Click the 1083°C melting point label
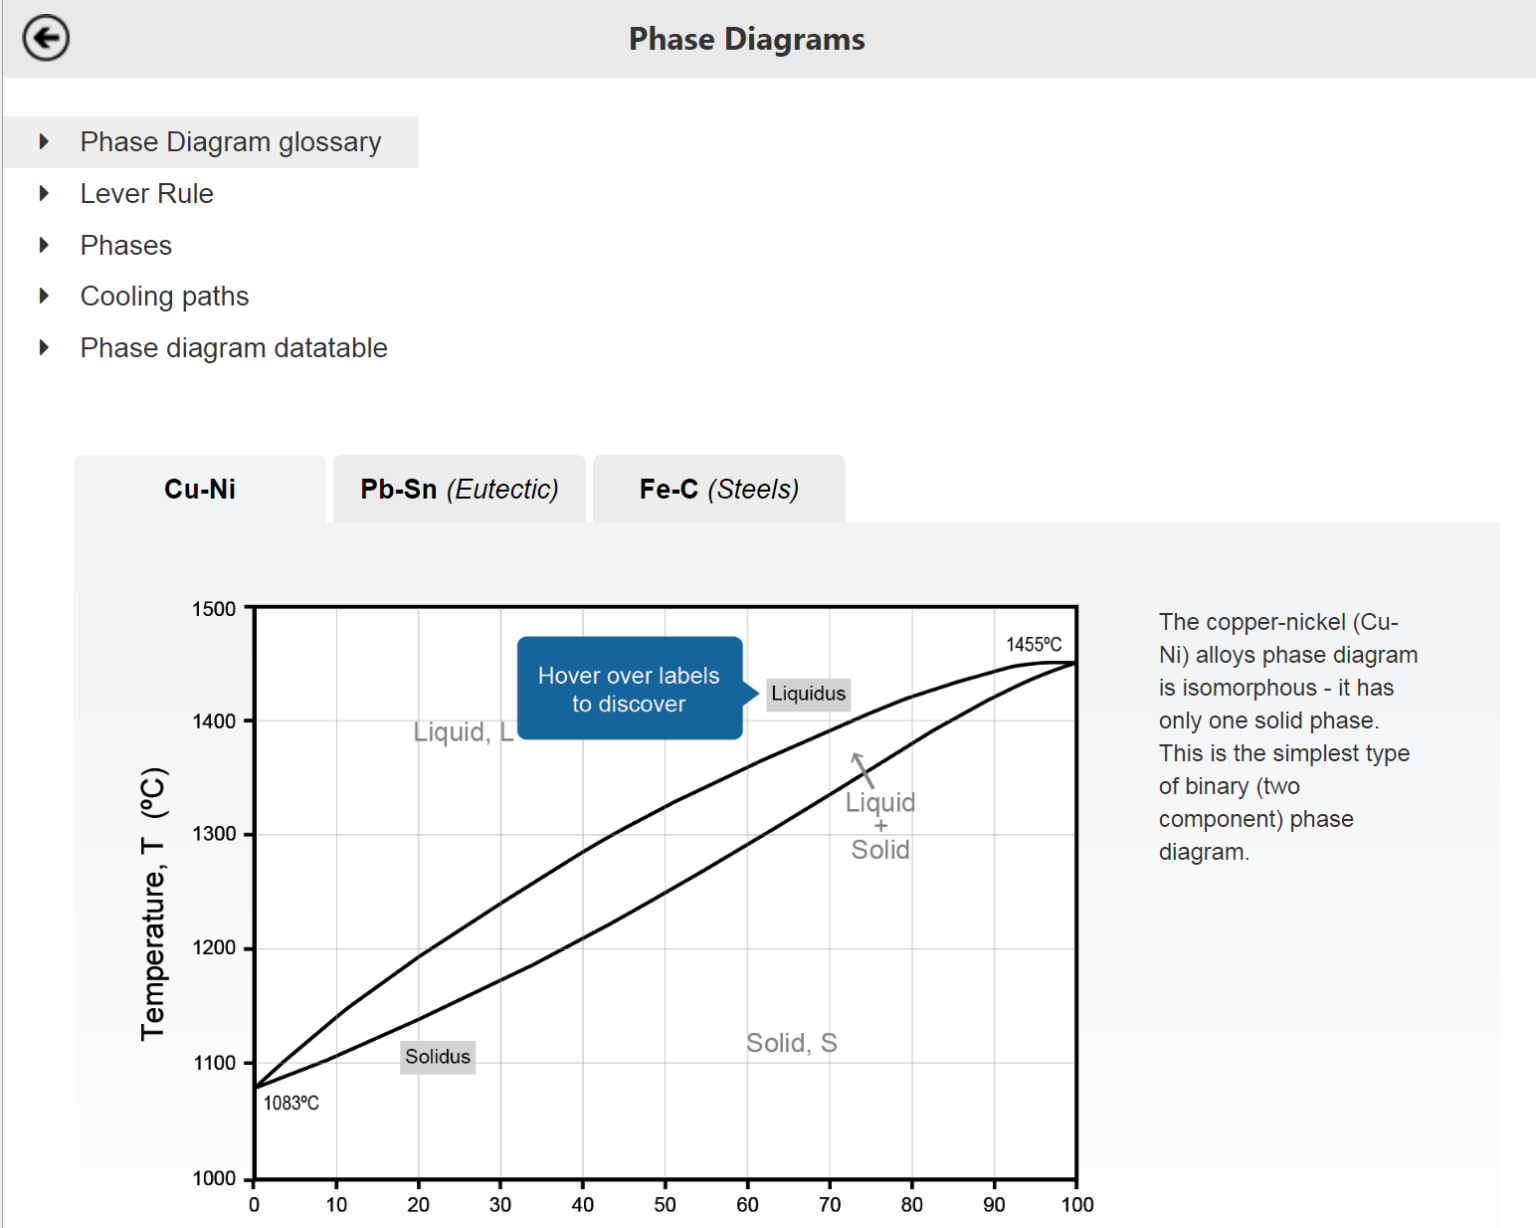This screenshot has width=1536, height=1228. coord(291,1103)
